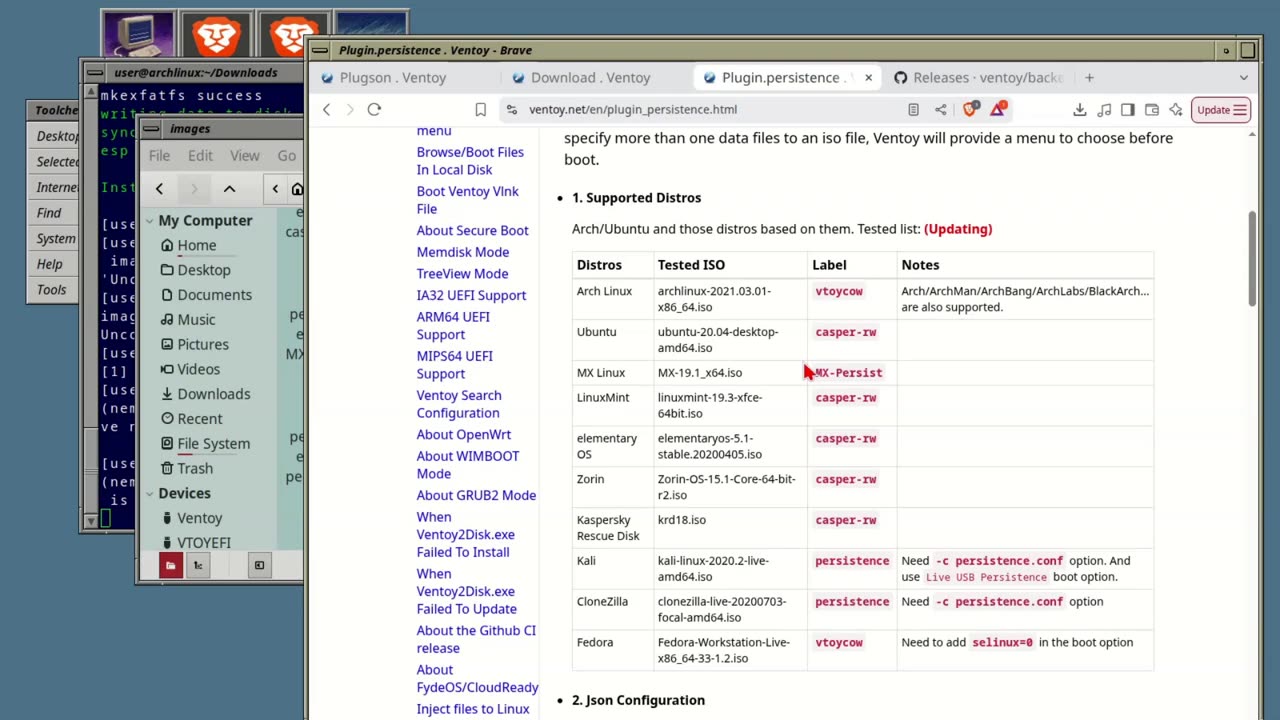The image size is (1280, 720).
Task: Go back in Brave browser
Action: [326, 109]
